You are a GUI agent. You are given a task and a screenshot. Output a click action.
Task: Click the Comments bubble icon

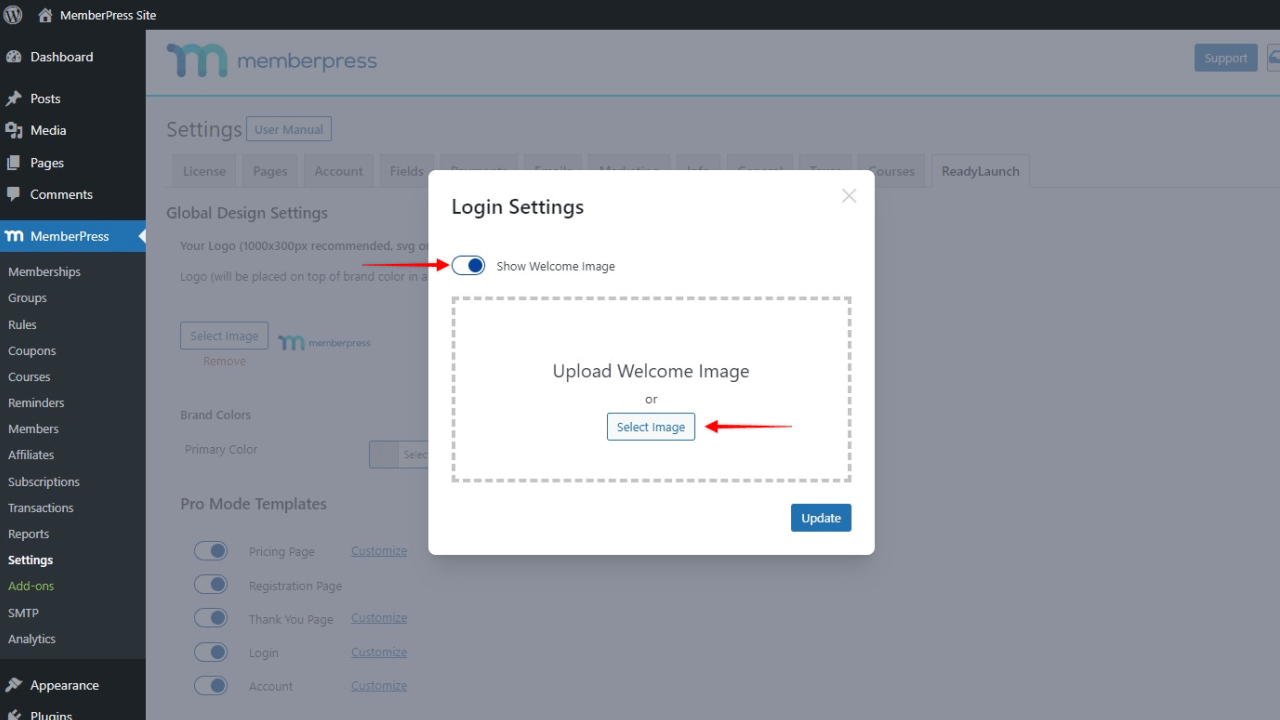14,195
